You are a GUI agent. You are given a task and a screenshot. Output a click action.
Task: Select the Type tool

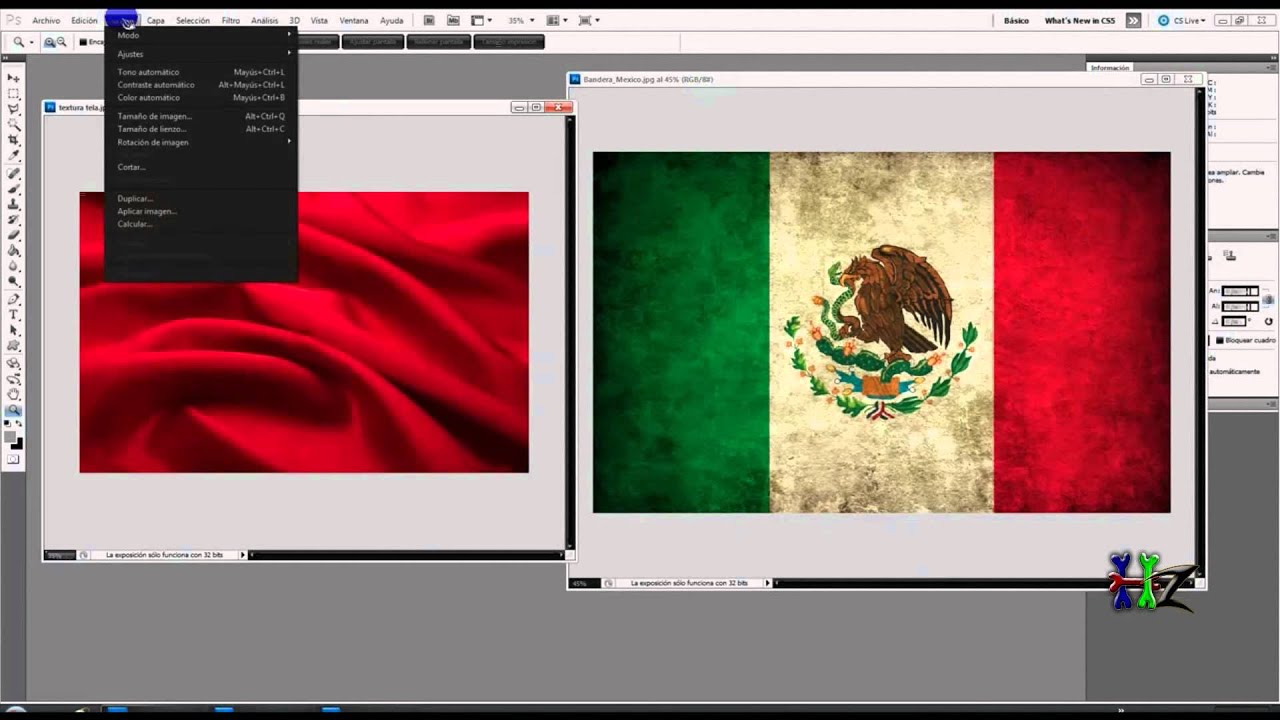point(14,315)
